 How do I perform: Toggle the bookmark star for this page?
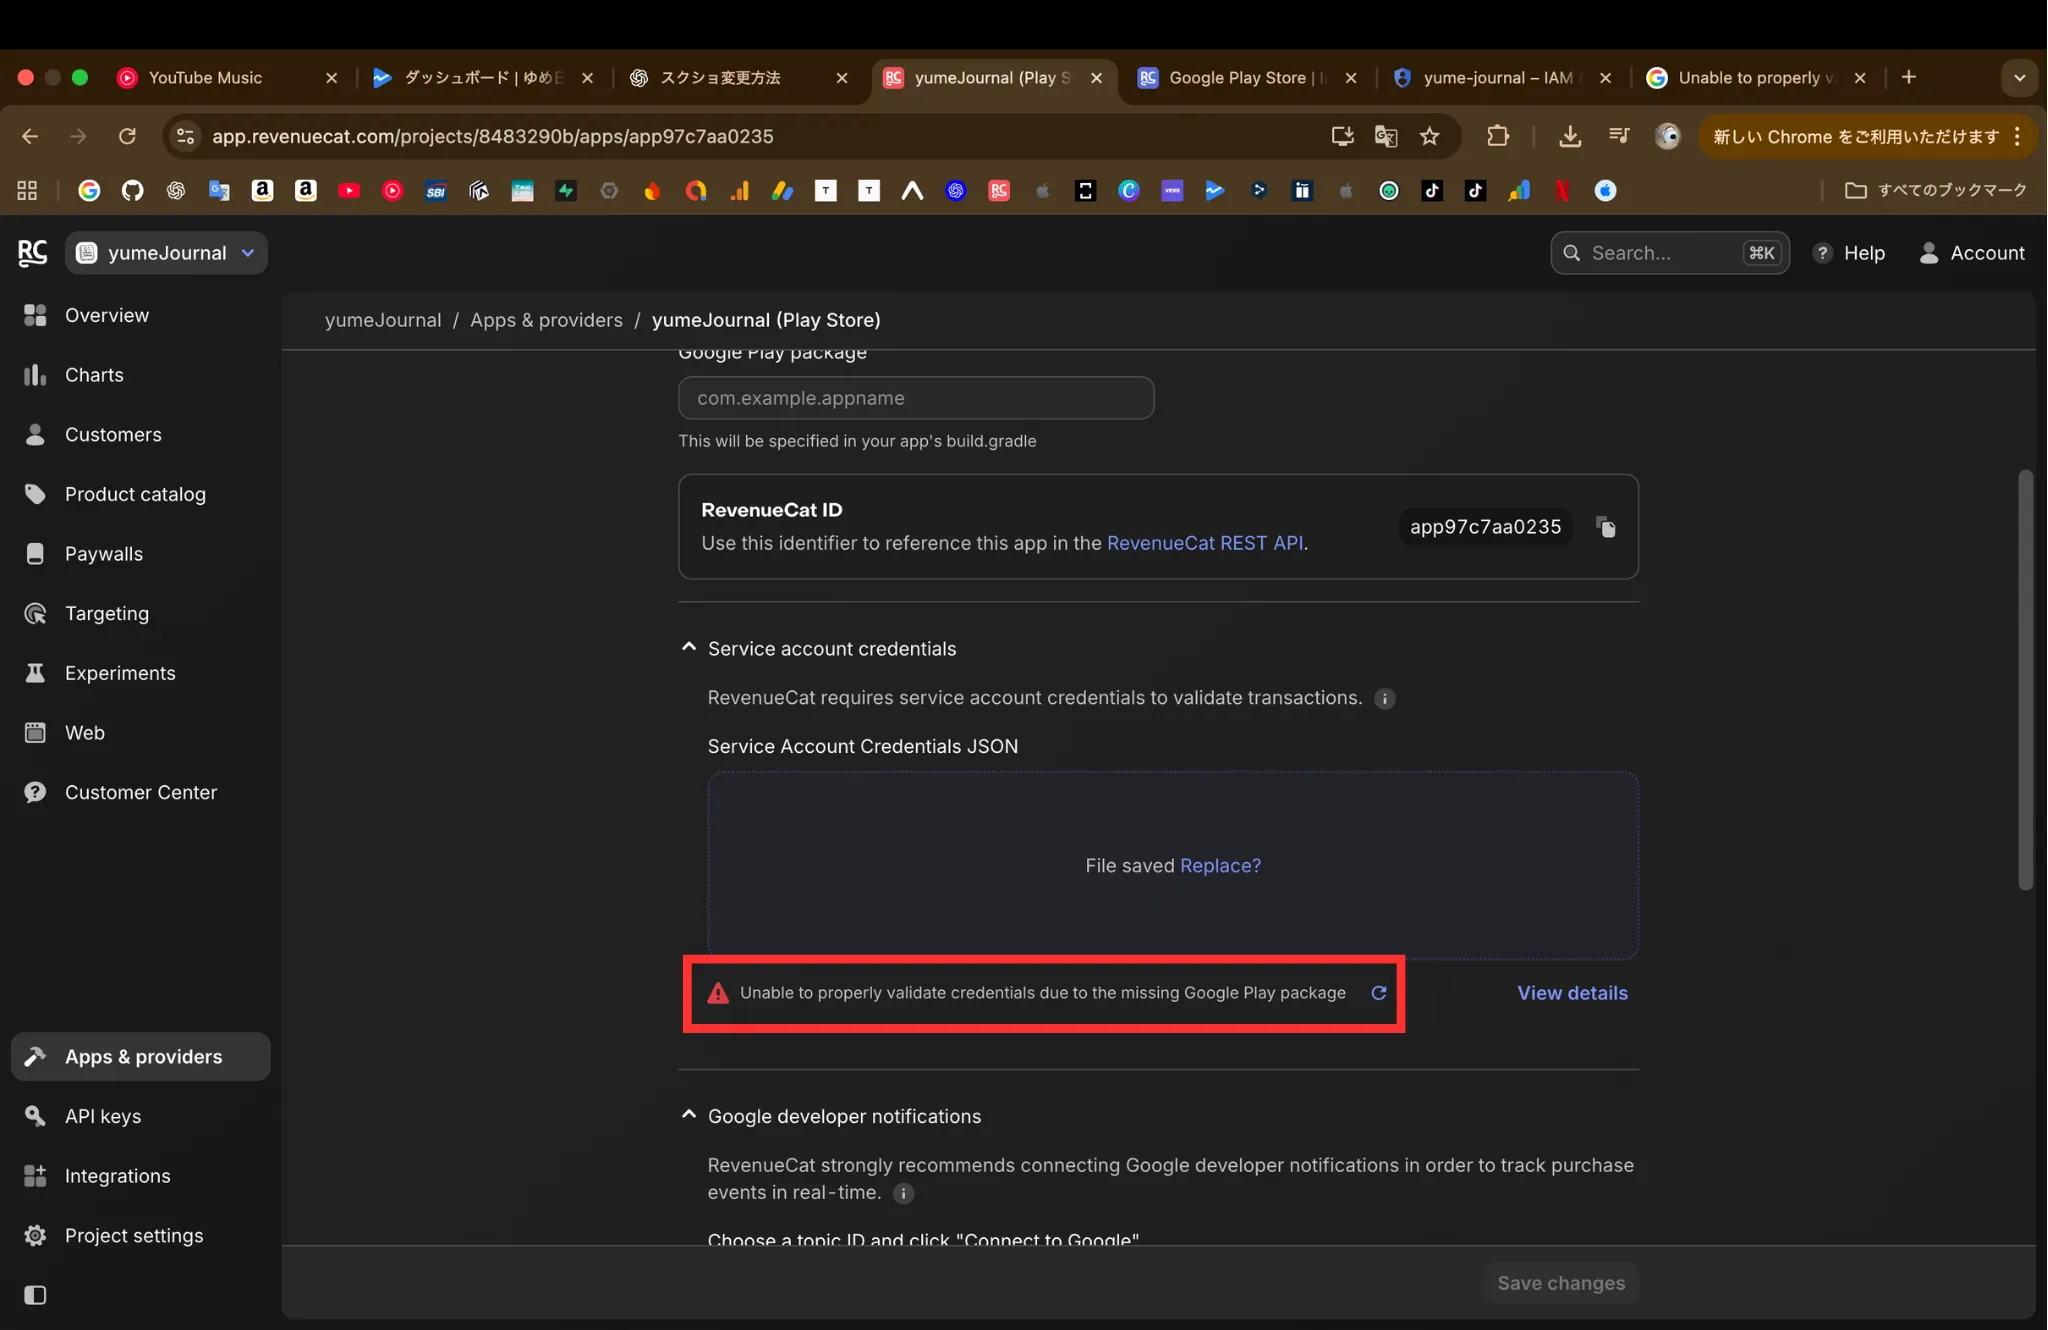[1429, 136]
